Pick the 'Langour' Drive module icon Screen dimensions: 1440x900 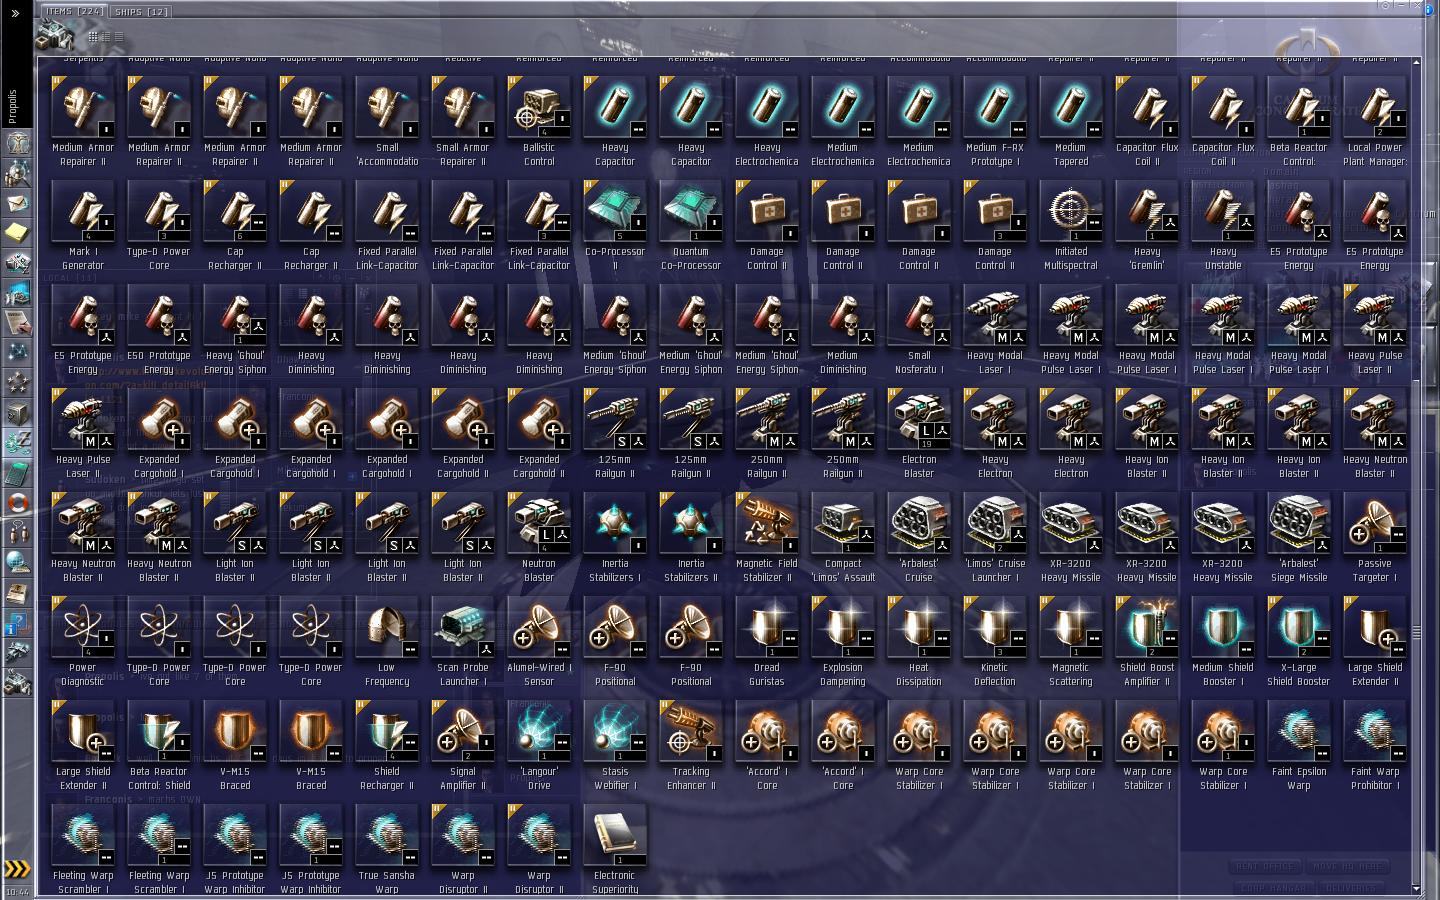pos(539,732)
